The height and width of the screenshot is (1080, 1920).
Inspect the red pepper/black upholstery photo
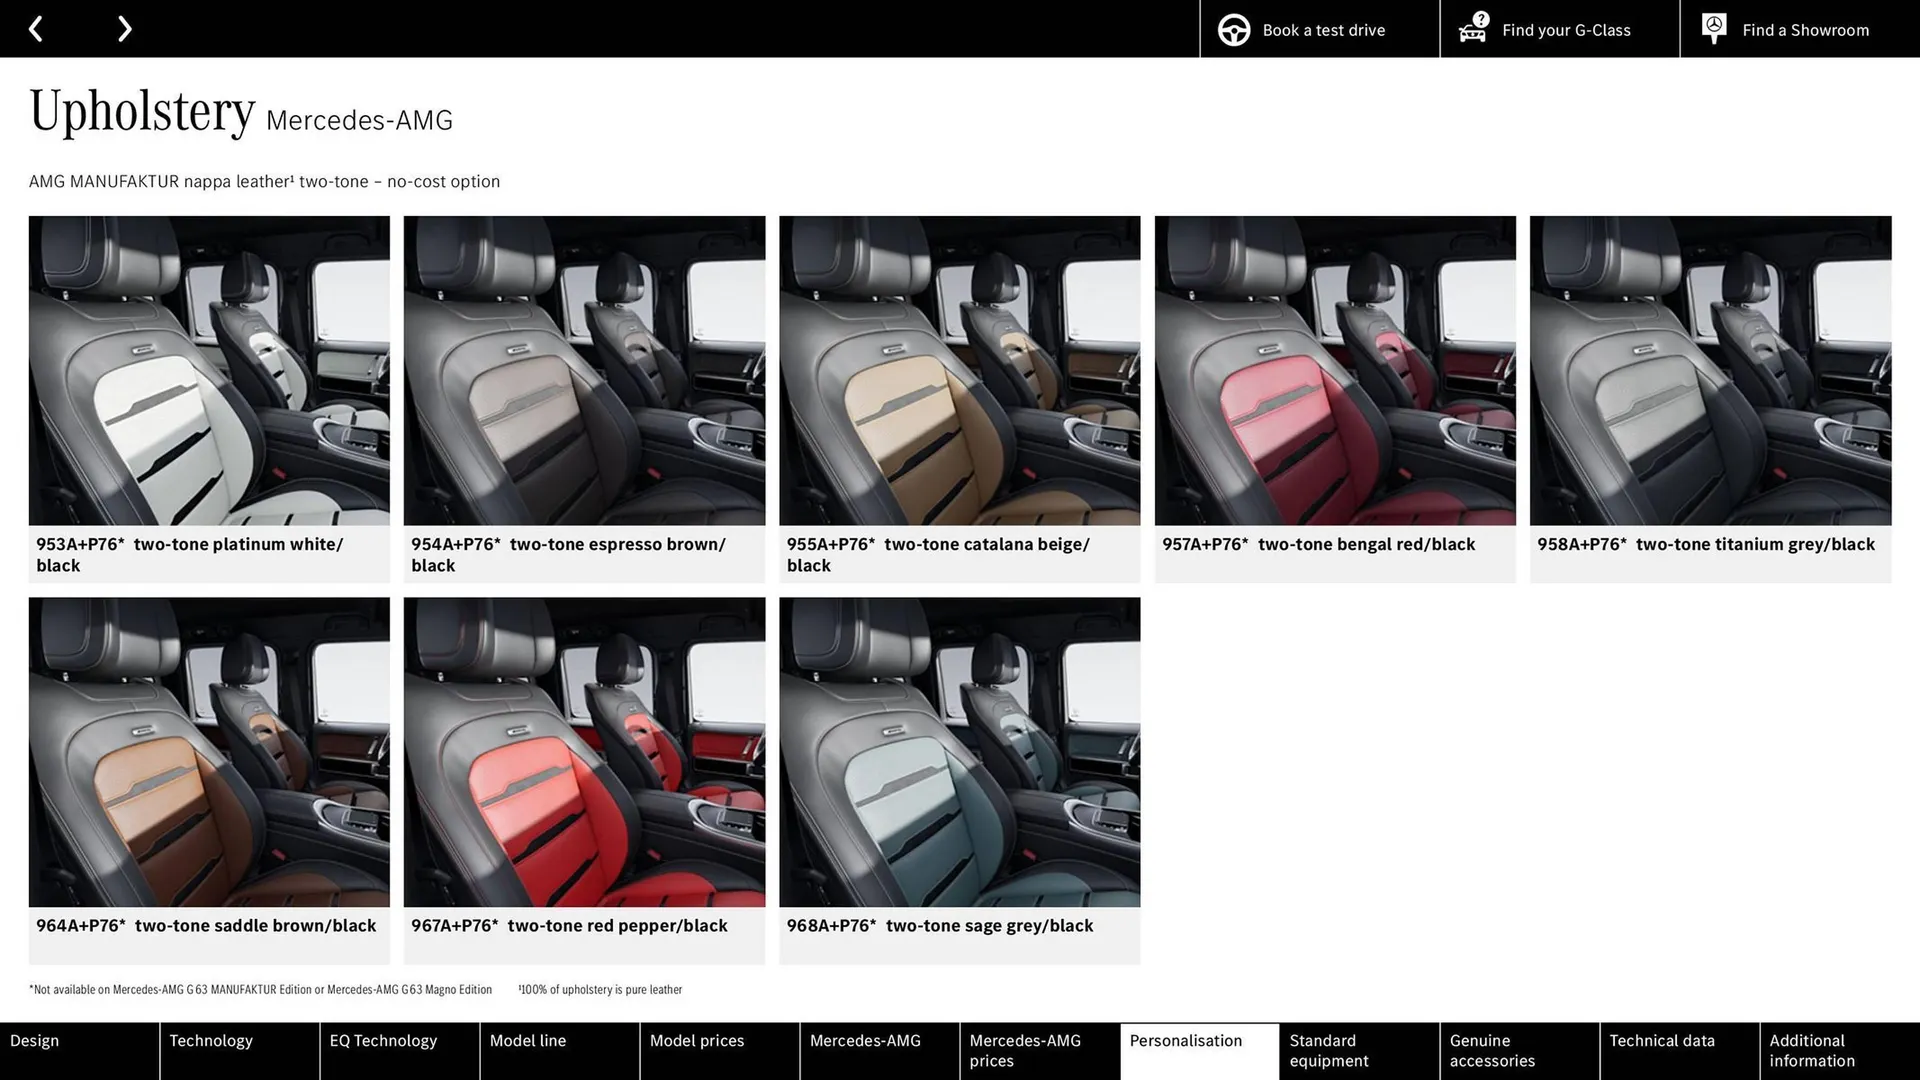(583, 751)
